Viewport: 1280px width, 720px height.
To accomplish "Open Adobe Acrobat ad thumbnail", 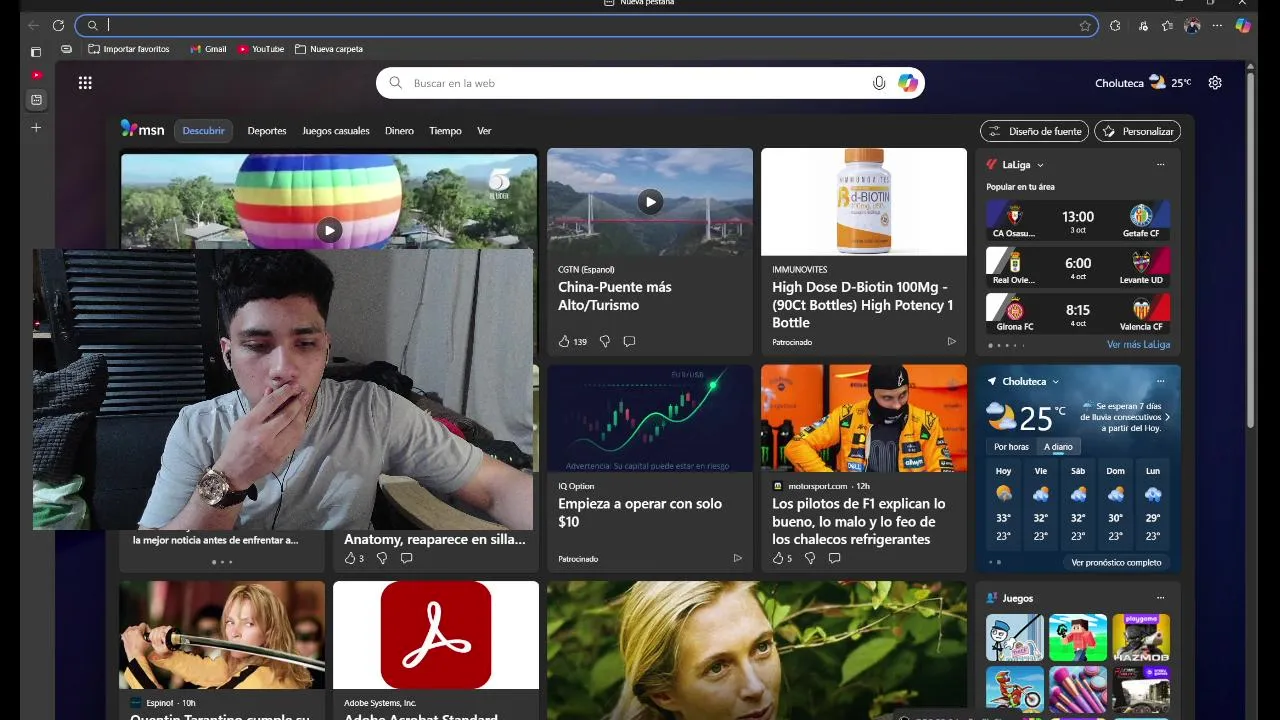I will (436, 635).
